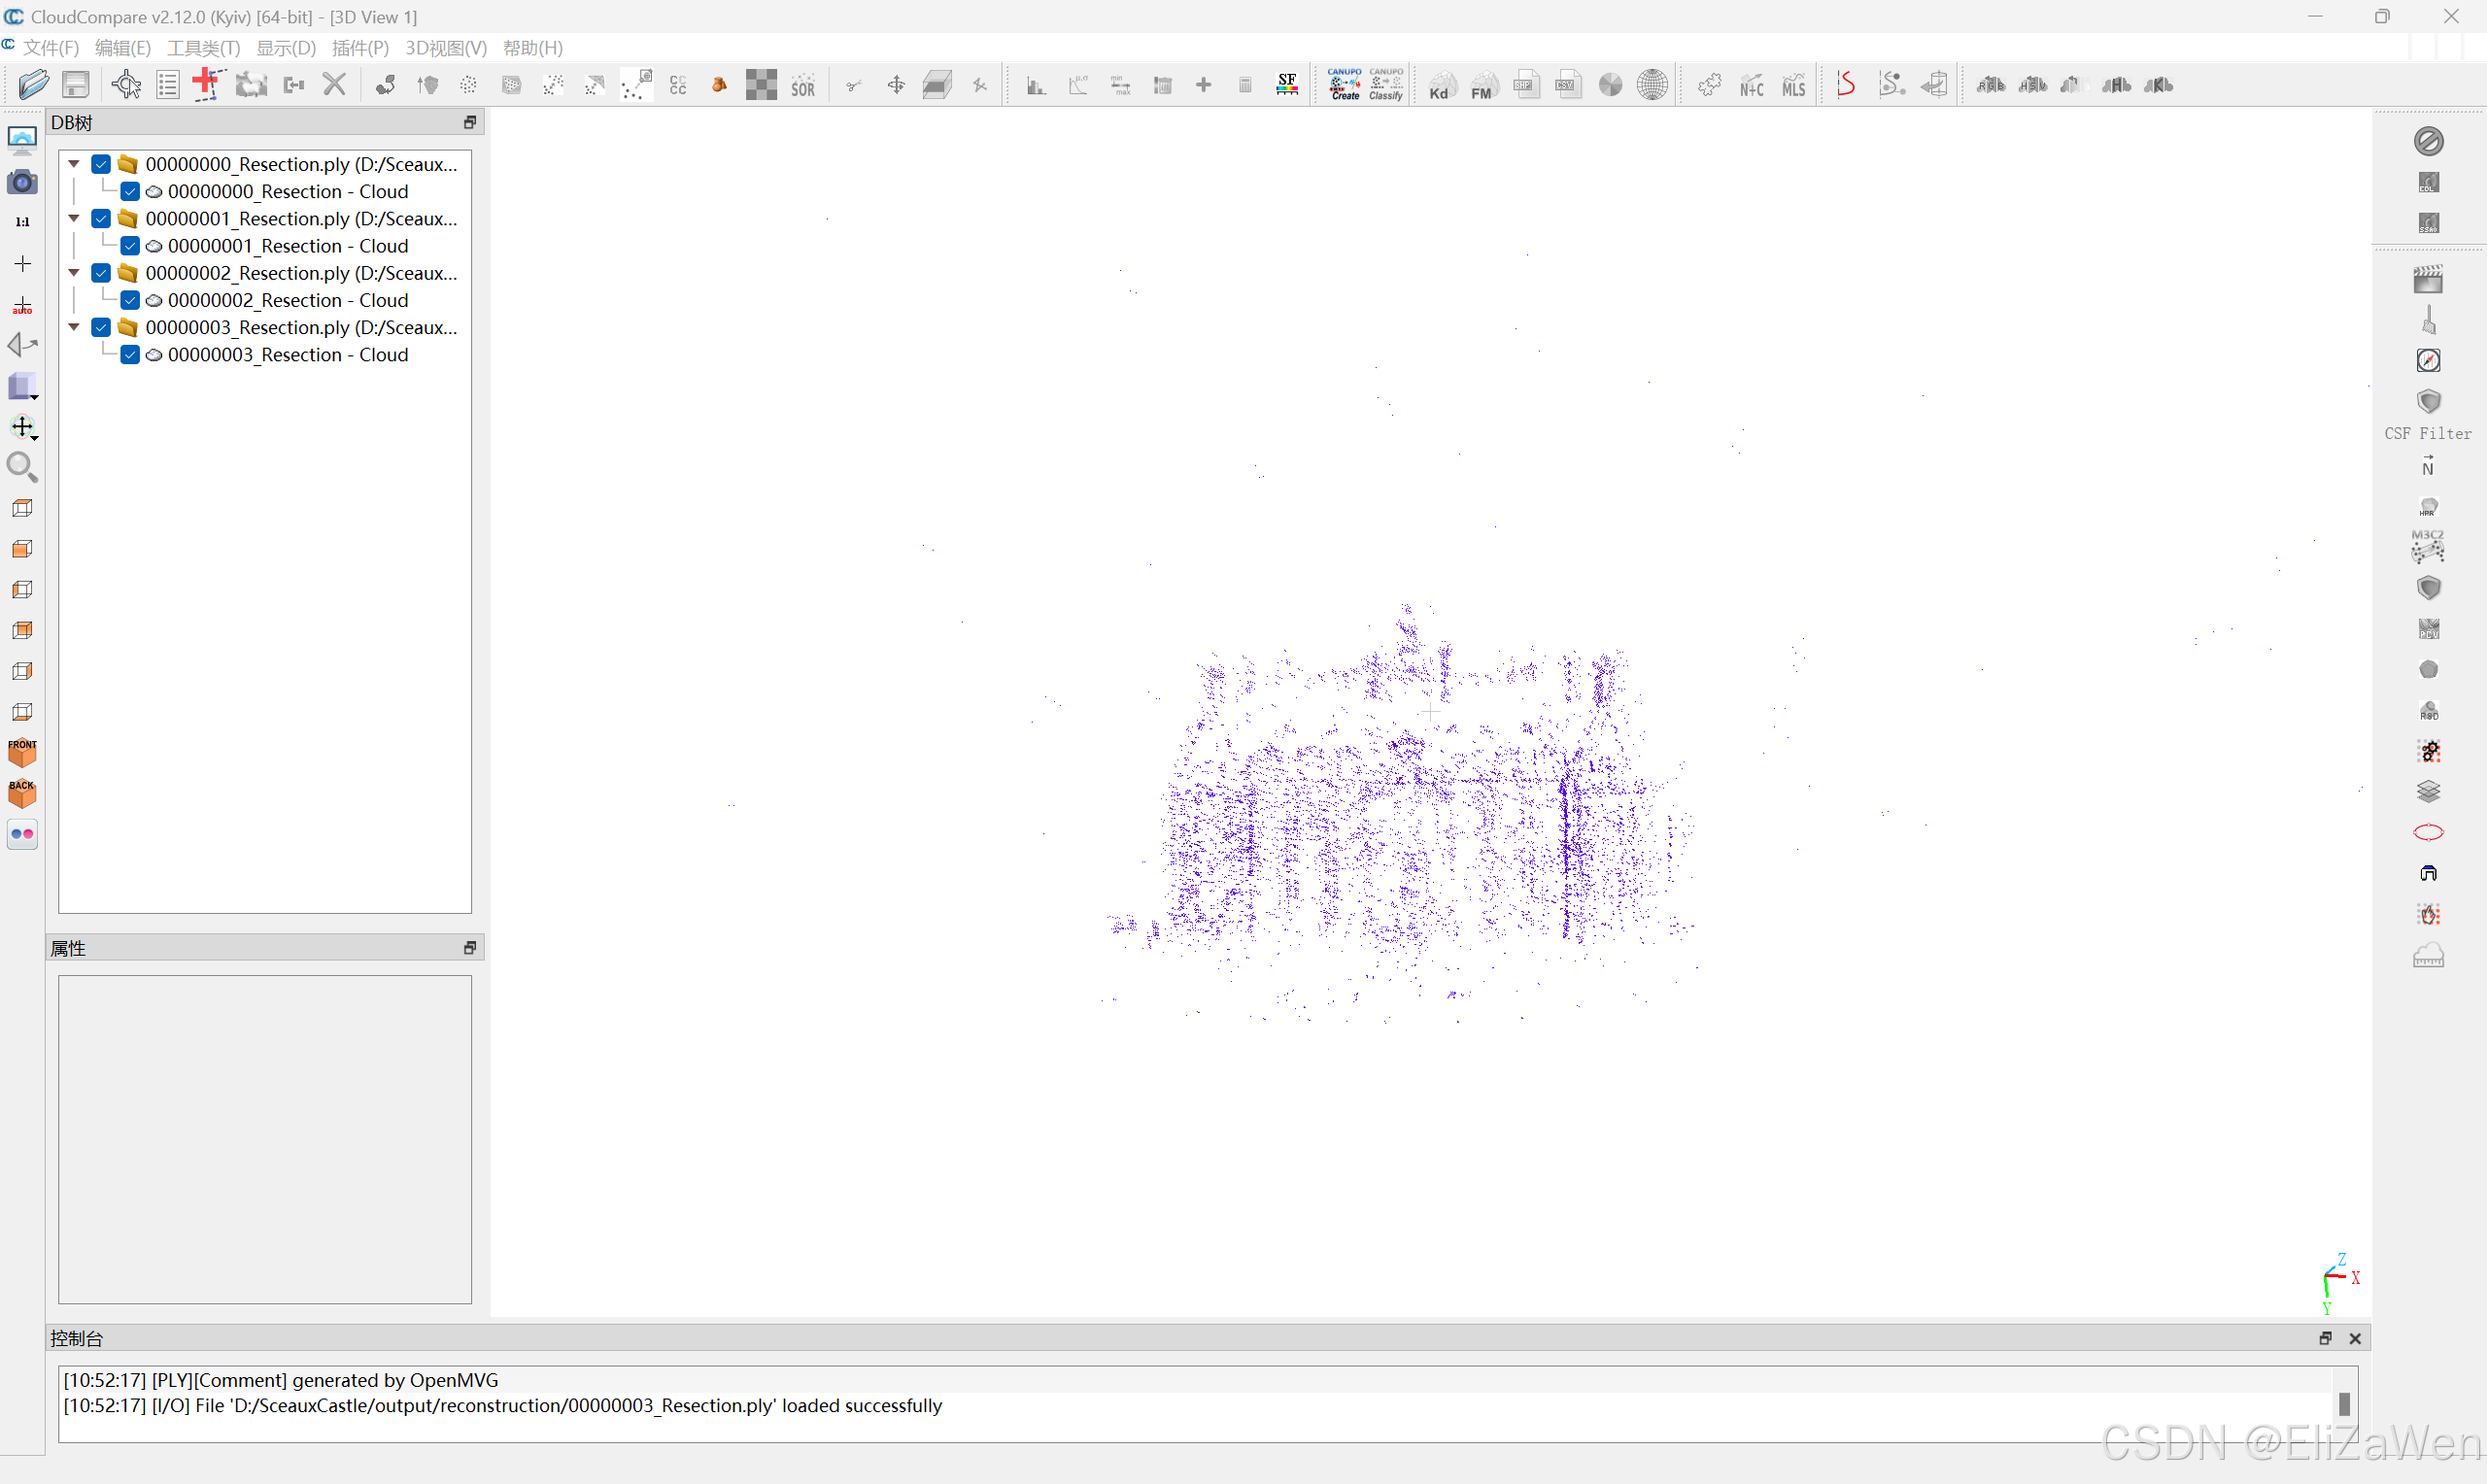Click the Save disk icon
The height and width of the screenshot is (1484, 2487).
[x=76, y=85]
